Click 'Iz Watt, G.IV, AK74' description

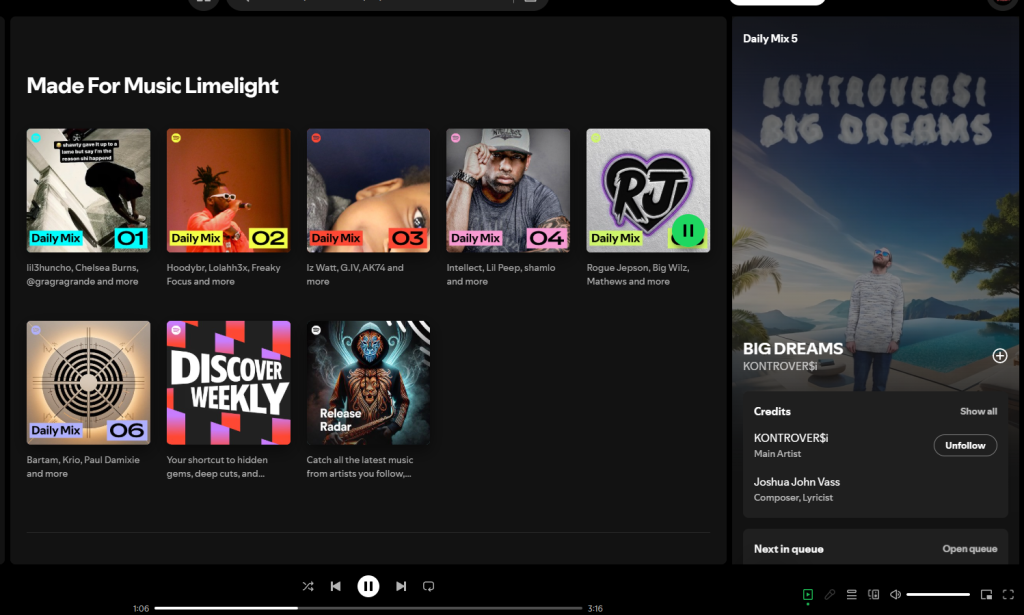click(x=355, y=274)
